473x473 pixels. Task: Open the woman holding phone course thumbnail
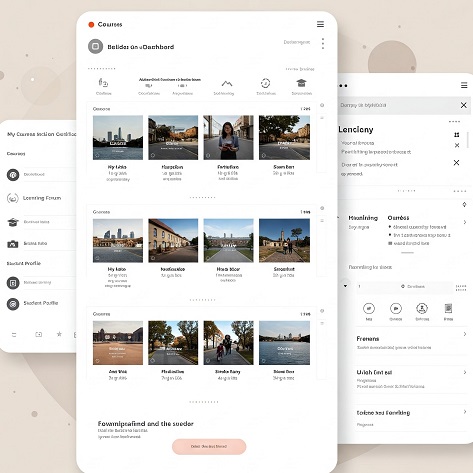tap(228, 138)
